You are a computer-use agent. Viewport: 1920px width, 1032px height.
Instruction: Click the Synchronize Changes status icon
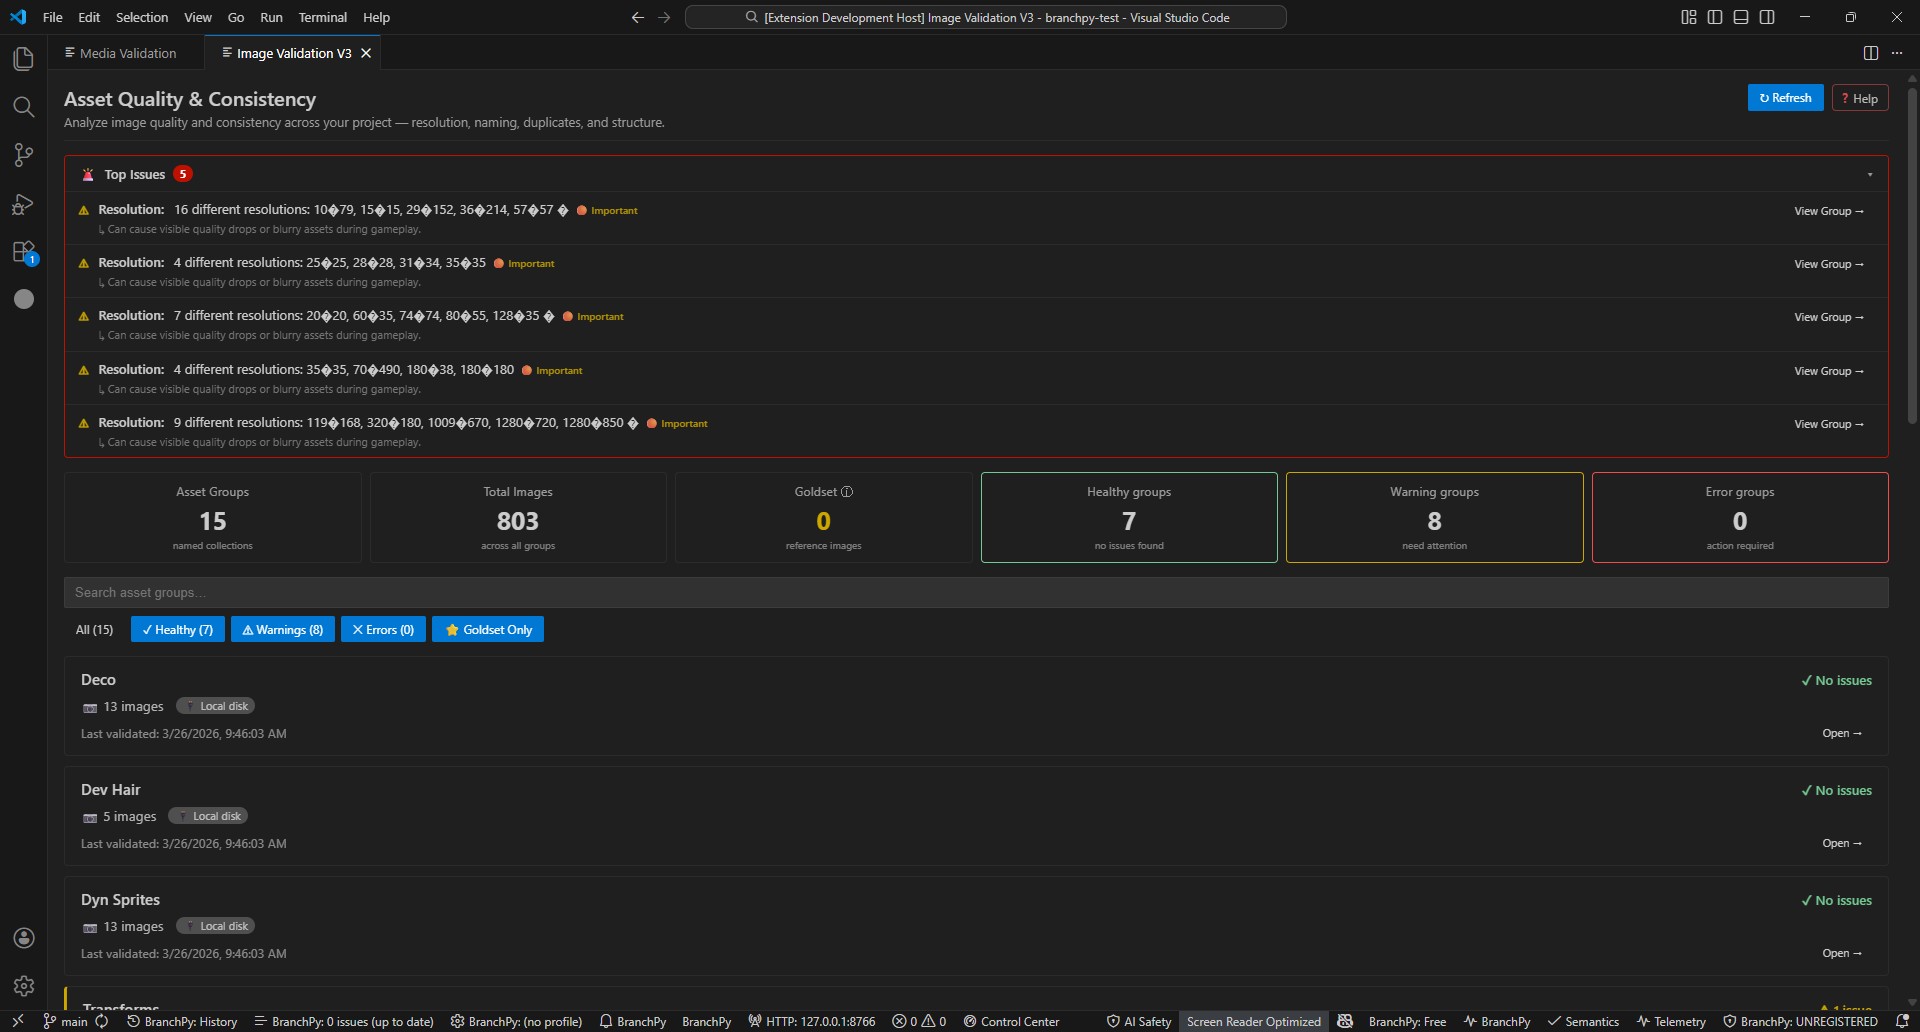102,1021
